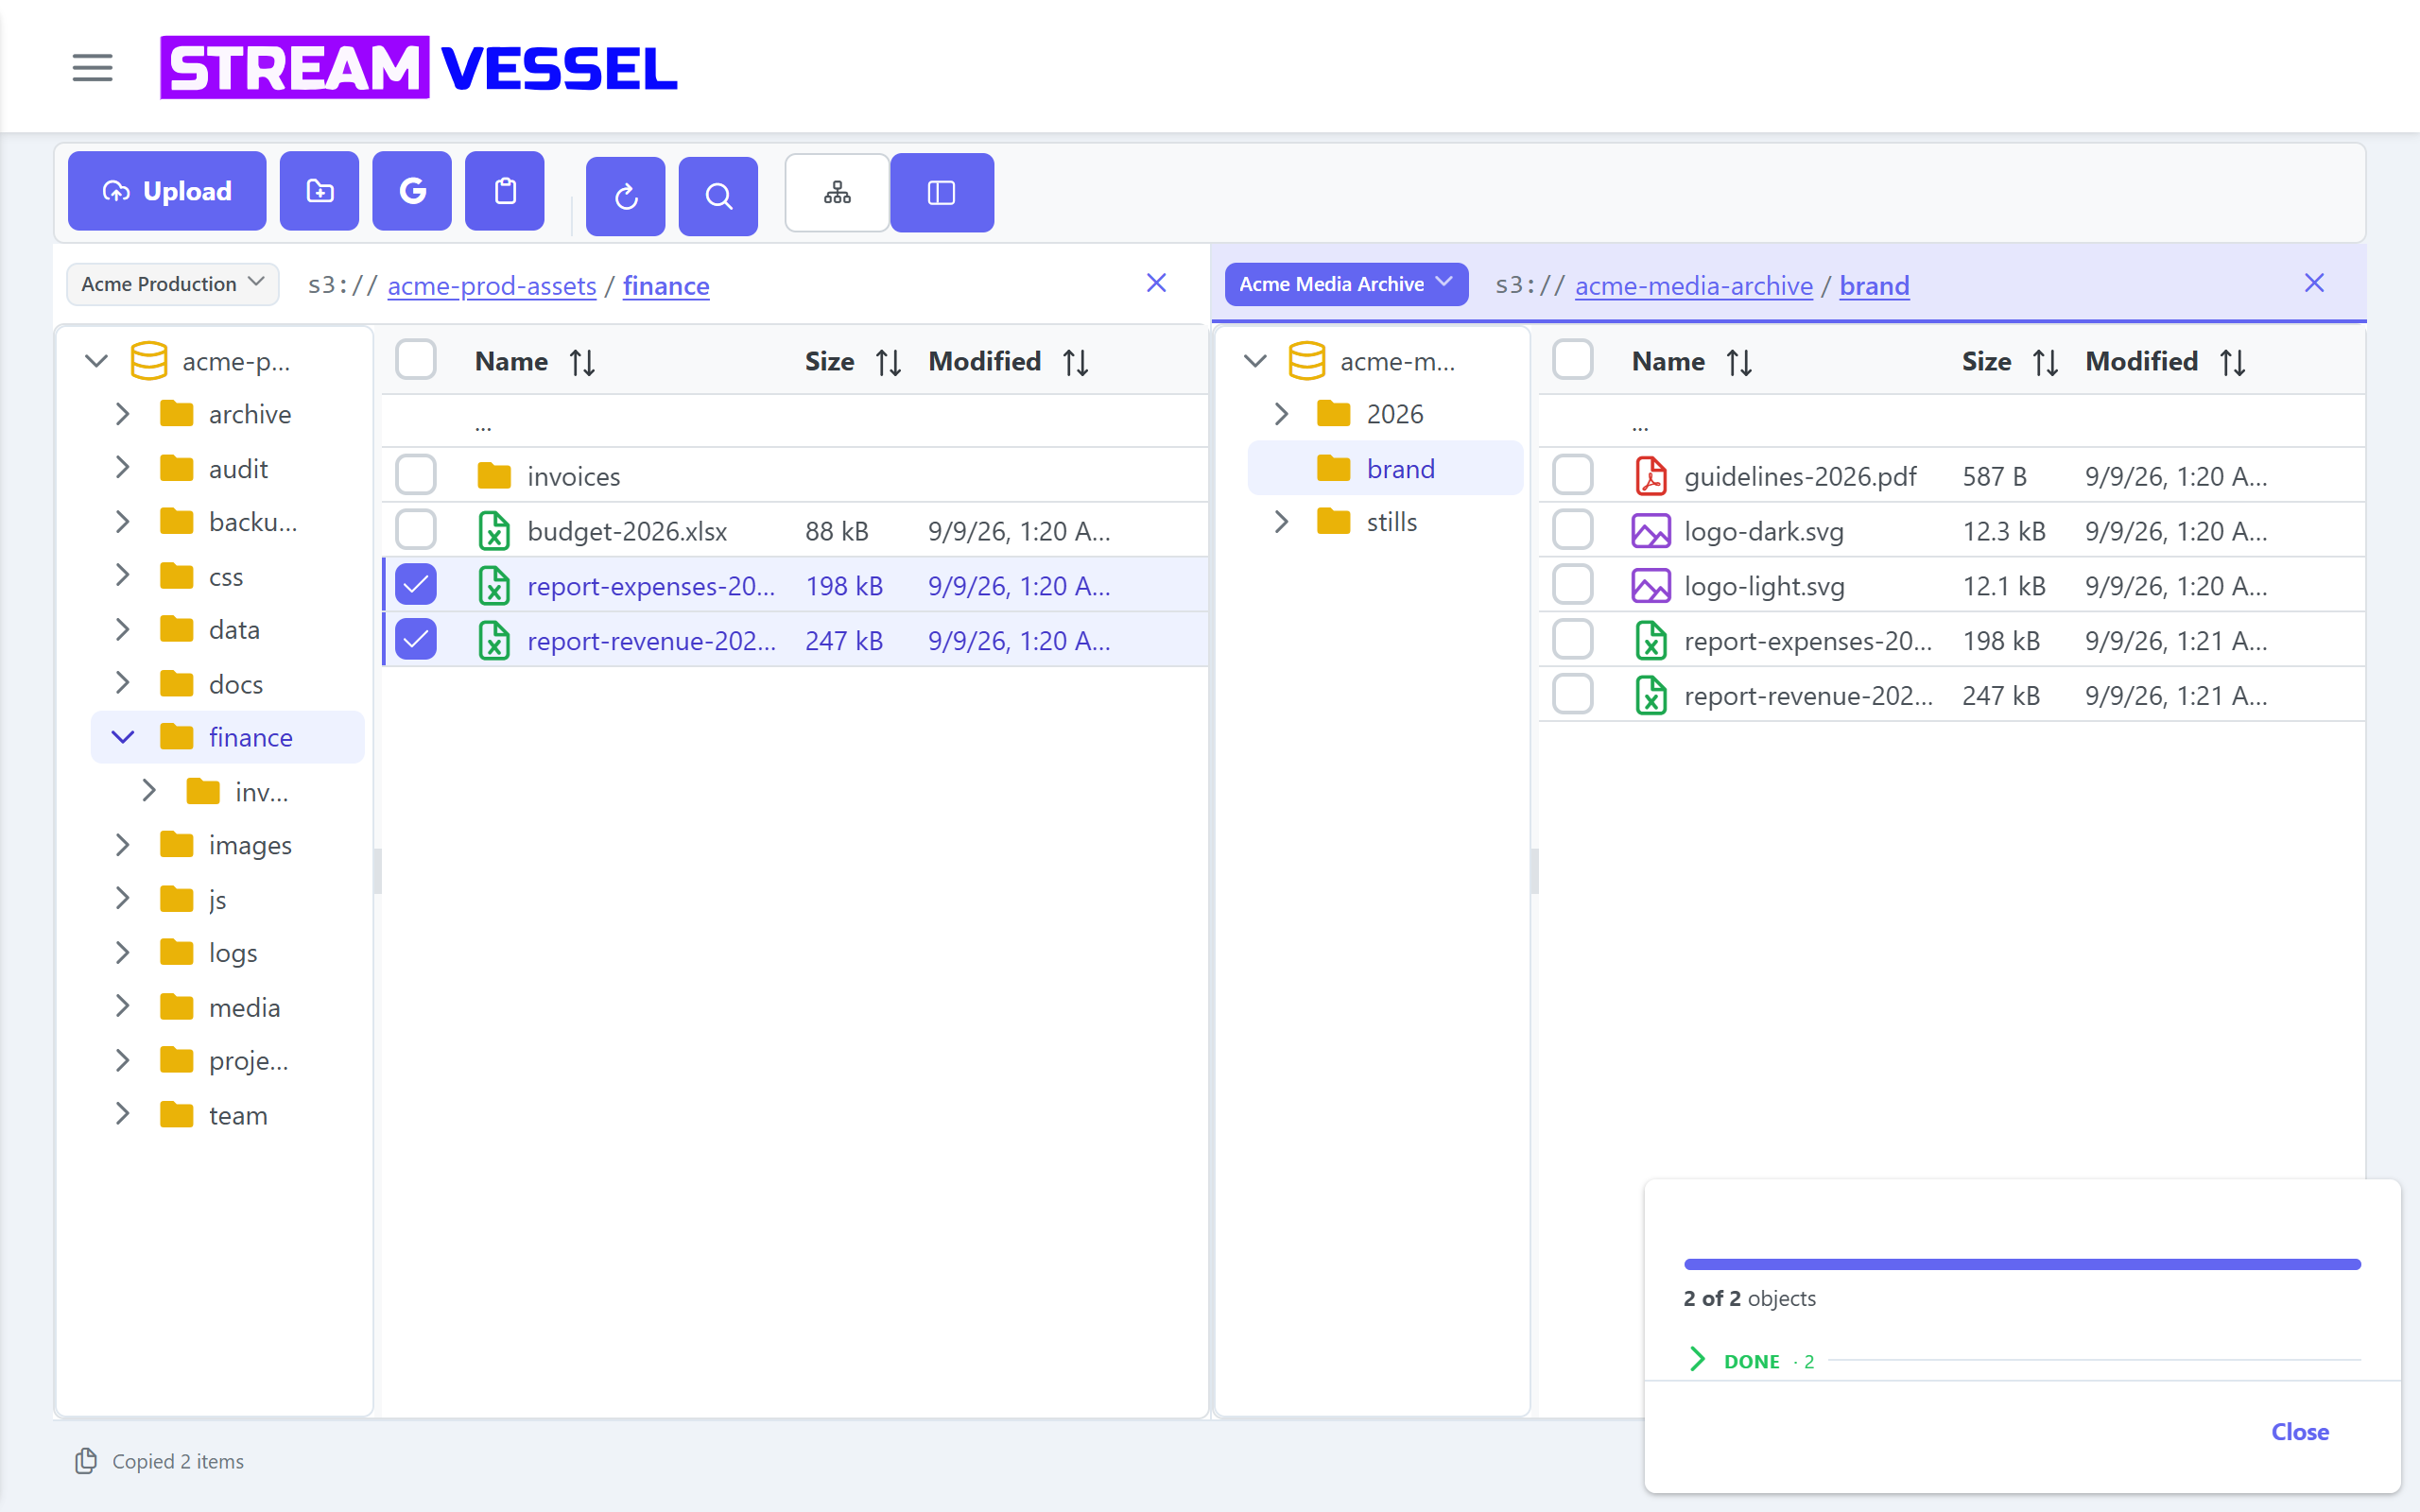Open the Acme Media Archive profile dropdown

point(1346,284)
